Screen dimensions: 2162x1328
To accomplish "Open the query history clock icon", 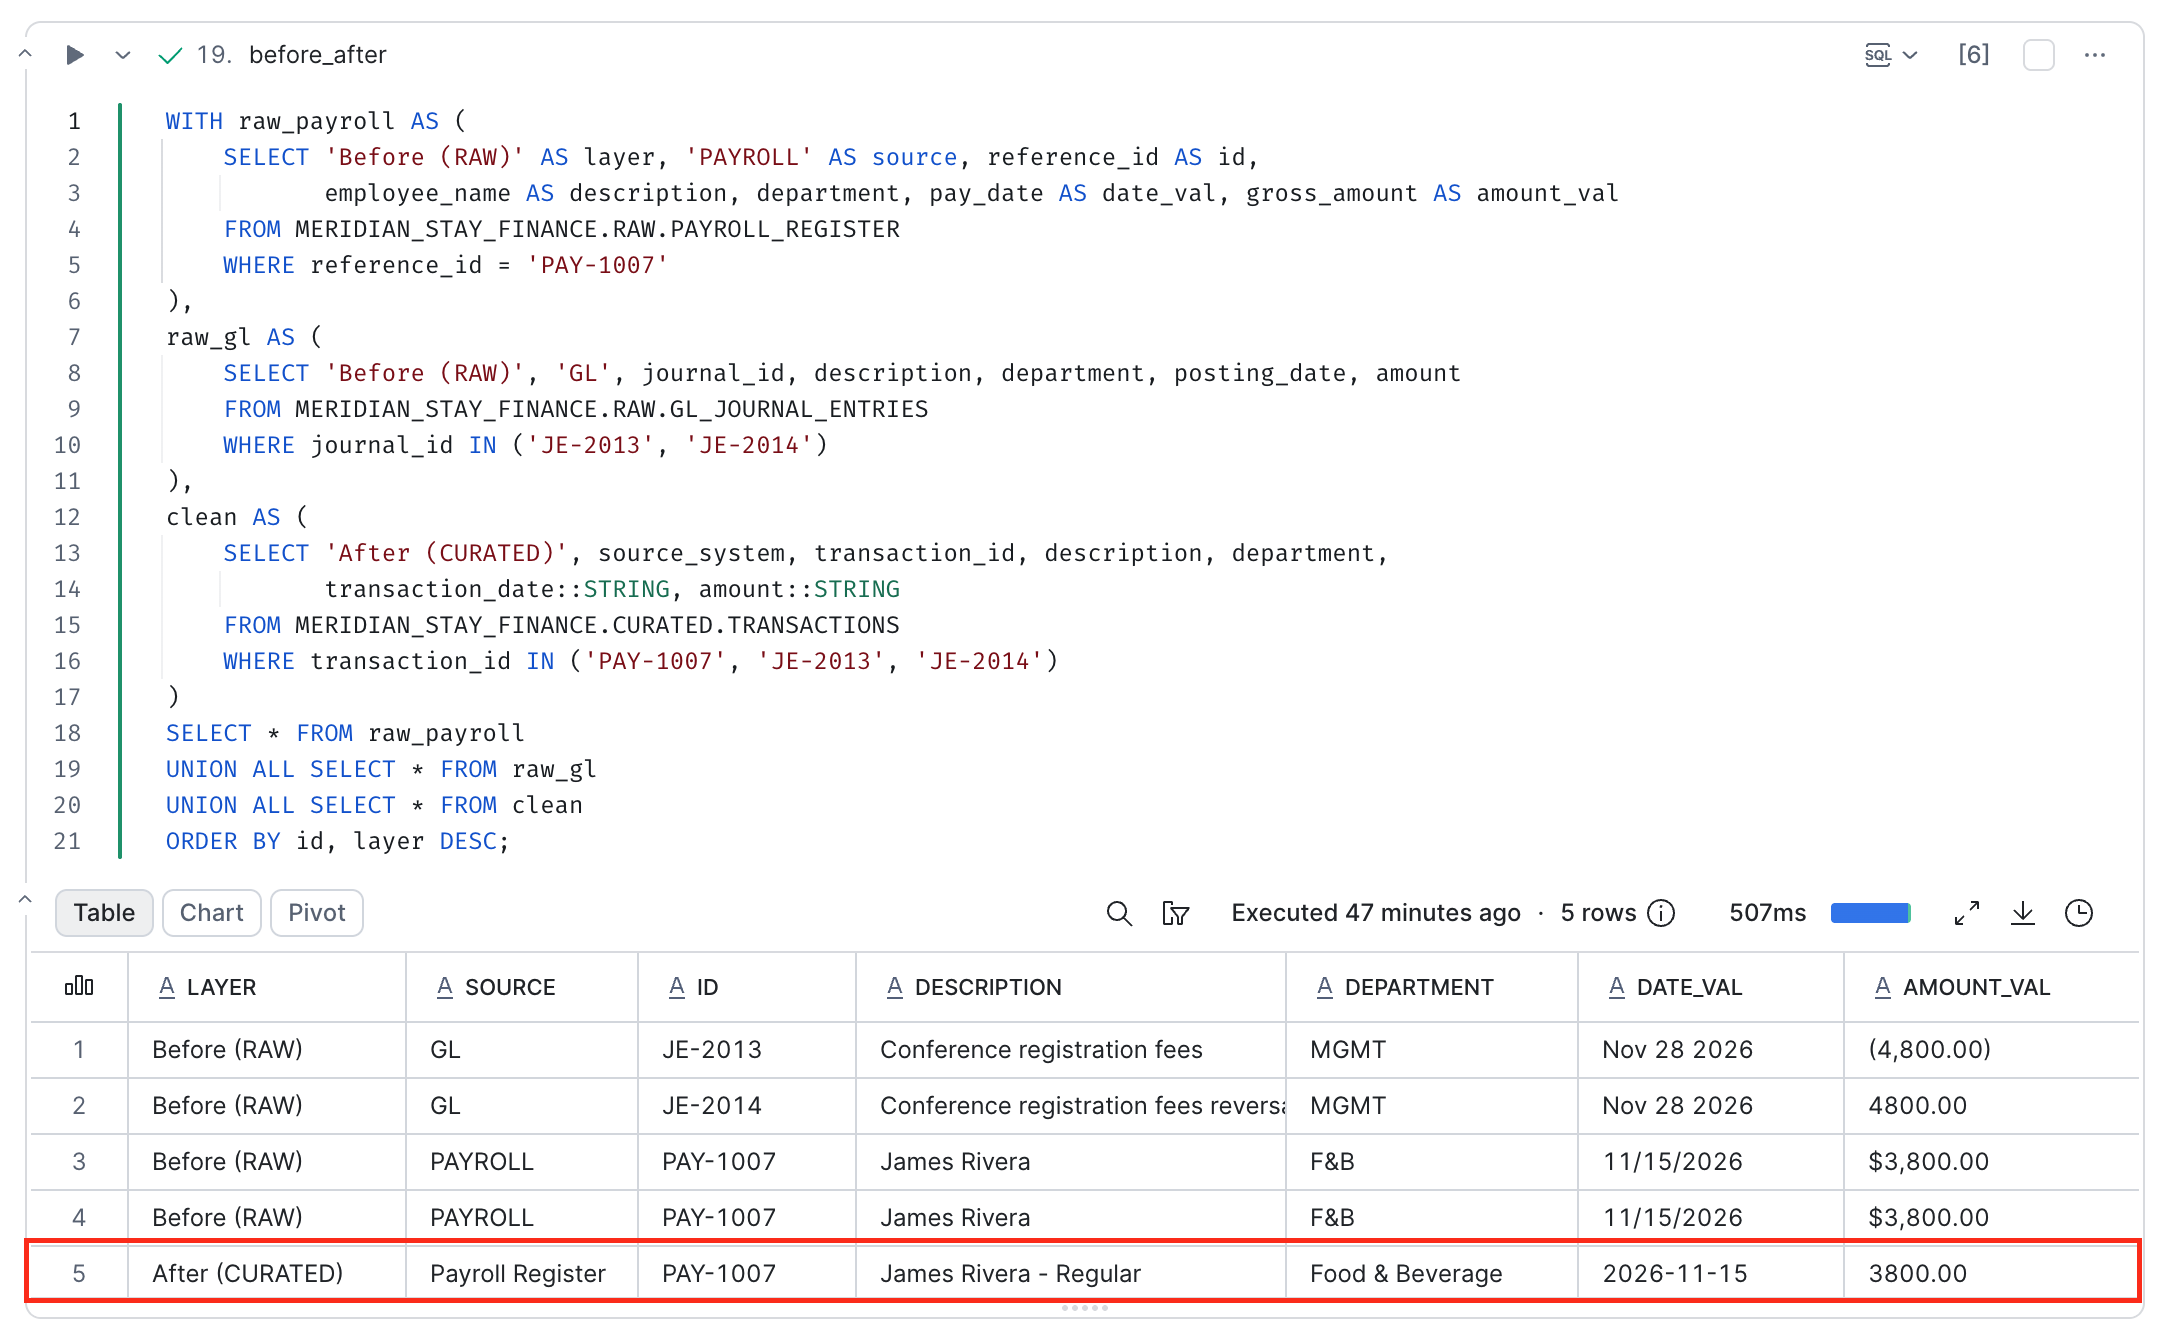I will click(x=2079, y=913).
